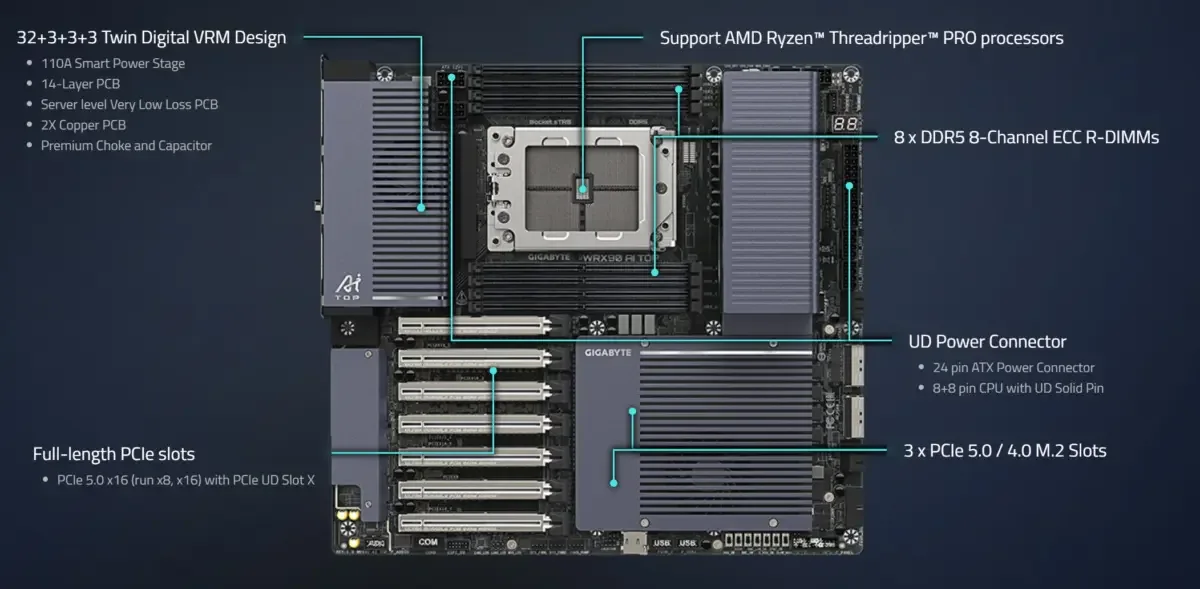
Task: Click the "UD Power Connector" heading
Action: point(987,342)
